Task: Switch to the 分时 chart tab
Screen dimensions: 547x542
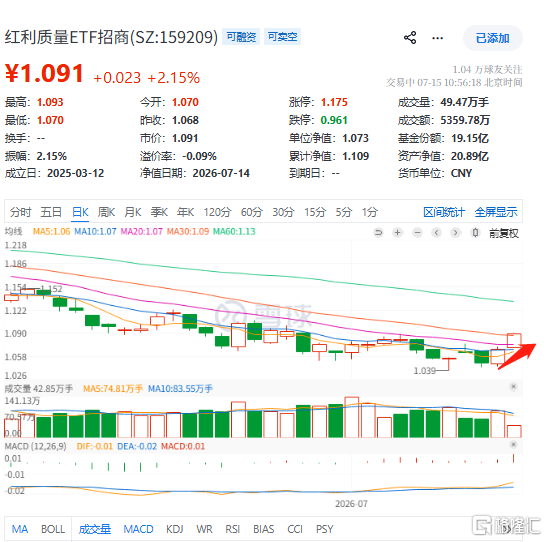Action: [x=21, y=212]
